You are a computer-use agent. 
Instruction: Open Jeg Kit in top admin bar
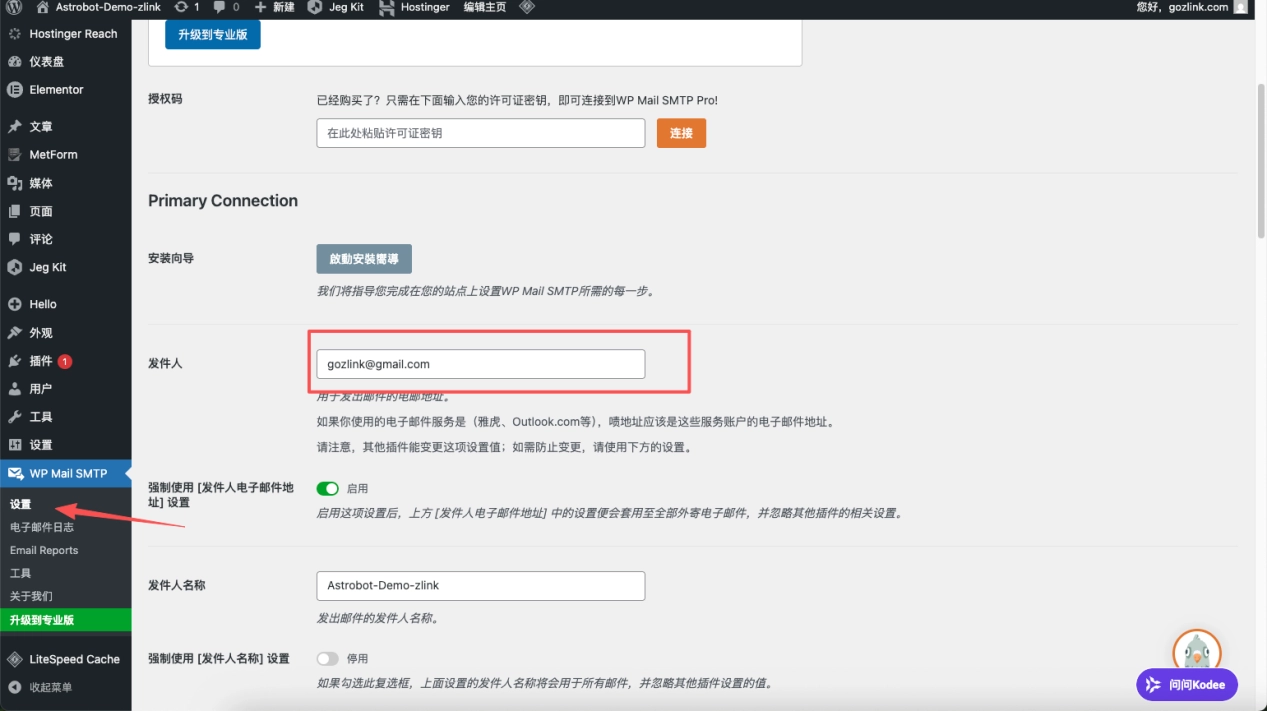tap(335, 7)
